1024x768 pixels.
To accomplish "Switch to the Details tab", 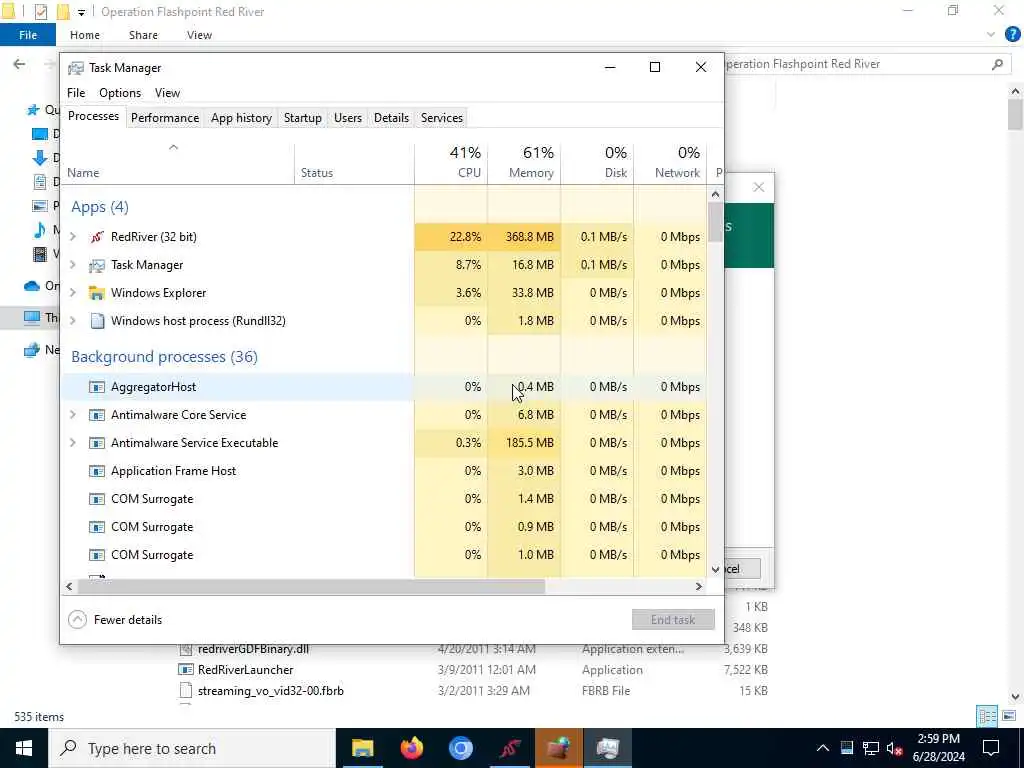I will tap(391, 118).
